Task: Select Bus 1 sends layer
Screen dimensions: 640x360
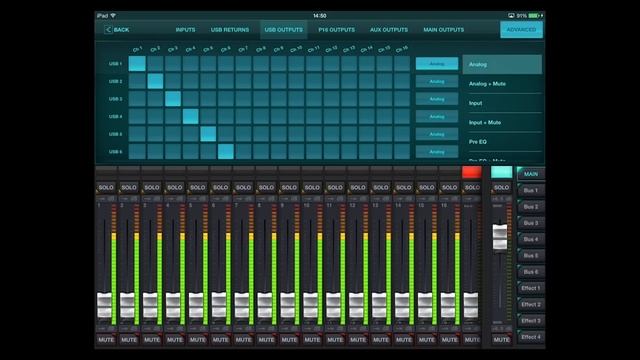Action: click(x=531, y=191)
